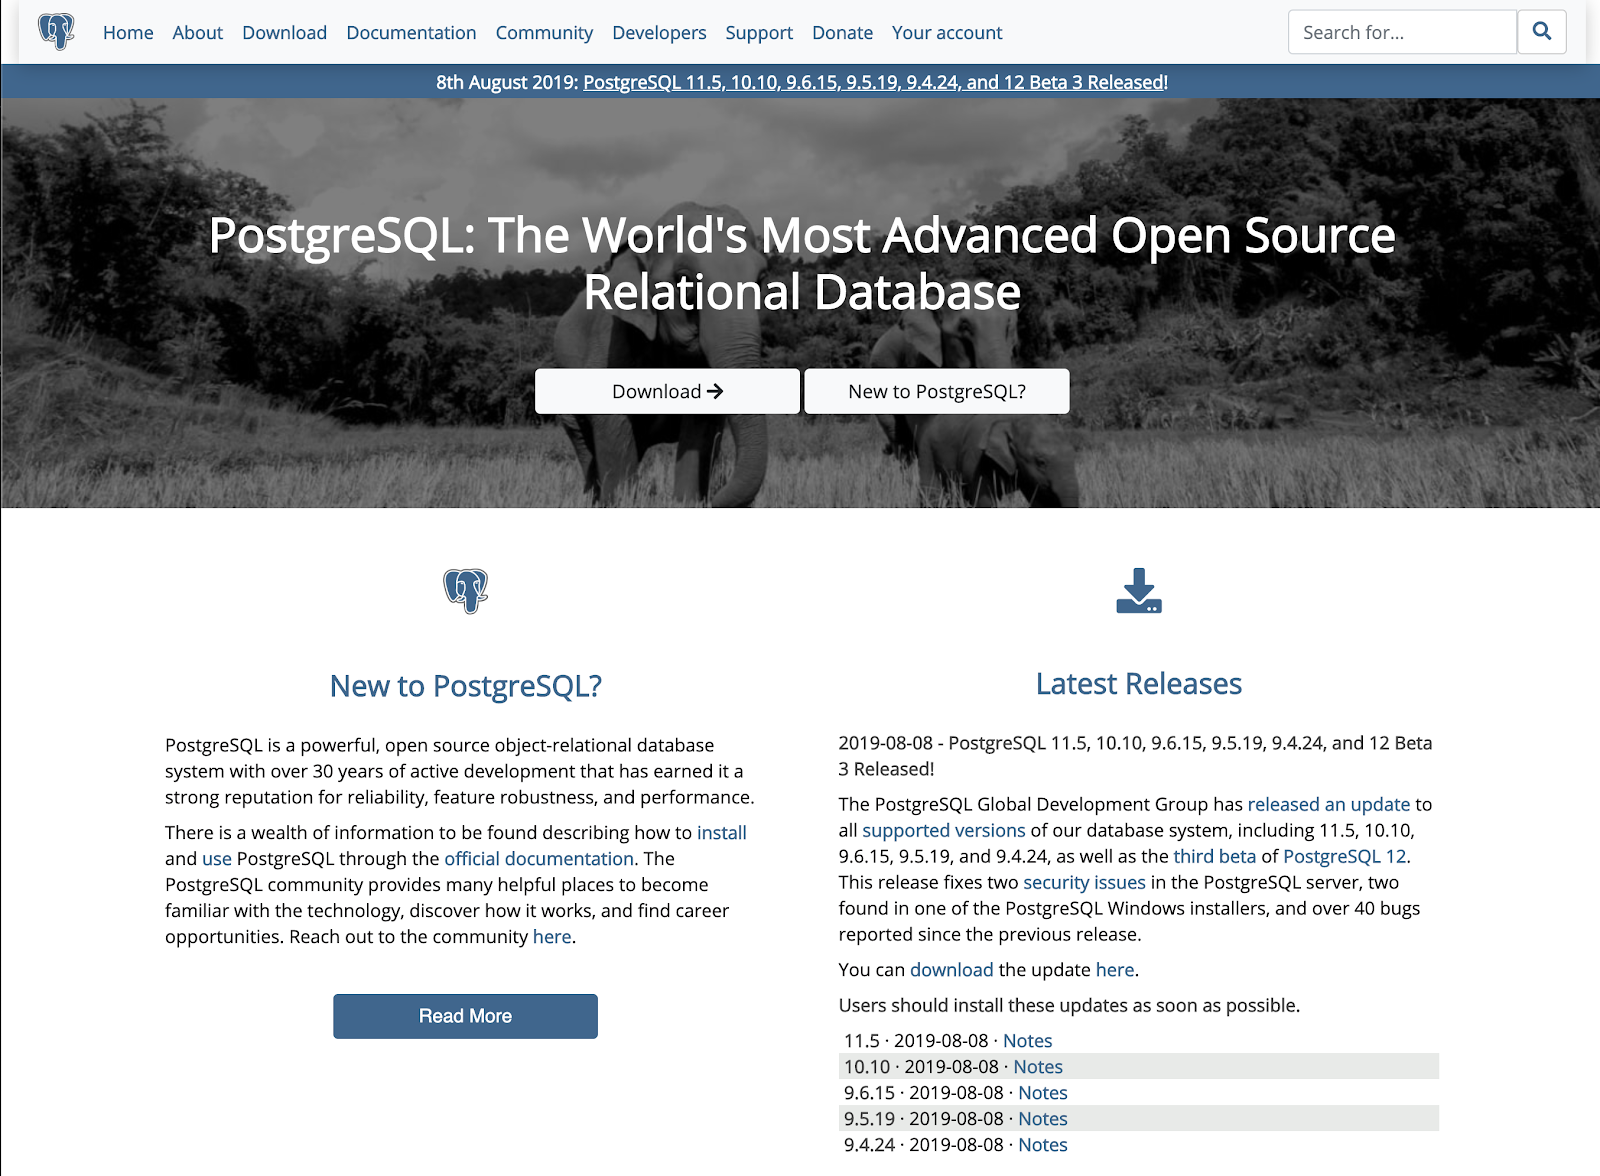
Task: Click the search magnifier icon button
Action: [1542, 32]
